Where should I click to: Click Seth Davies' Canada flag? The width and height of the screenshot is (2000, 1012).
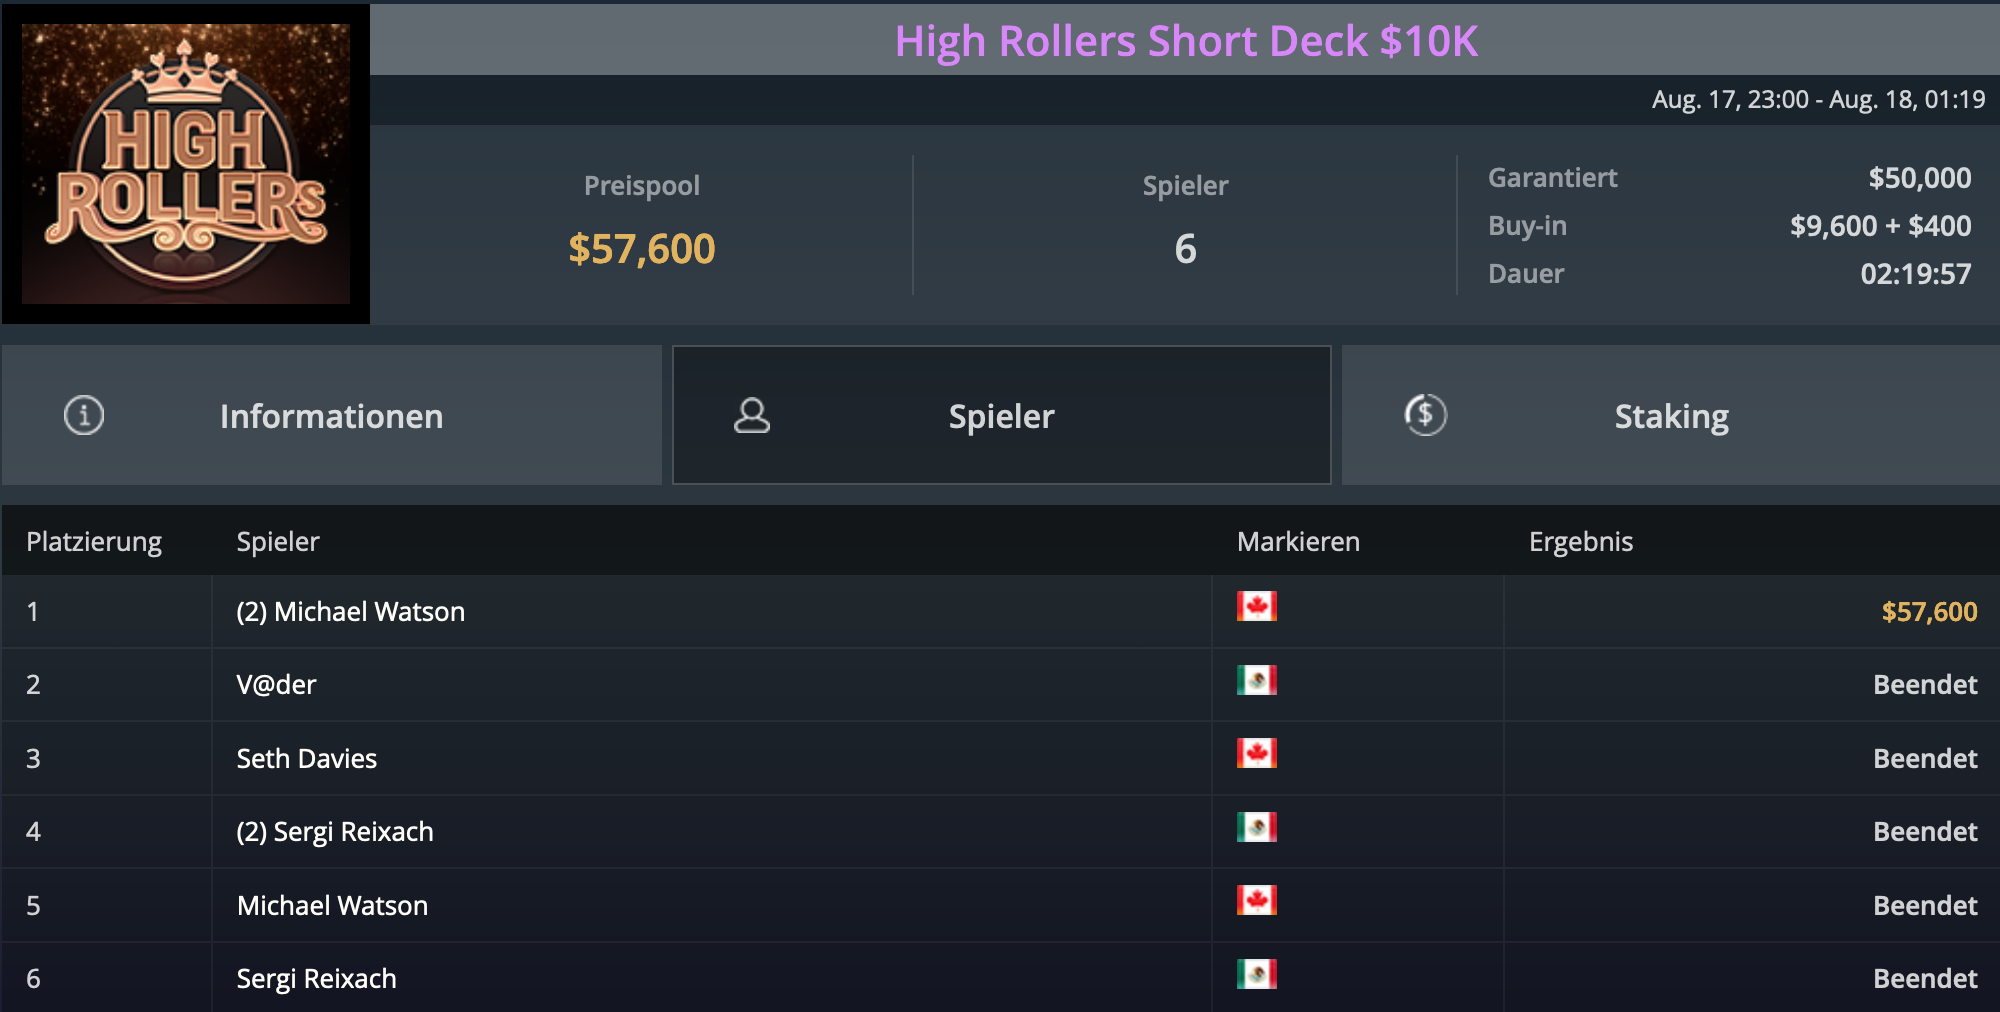tap(1256, 753)
